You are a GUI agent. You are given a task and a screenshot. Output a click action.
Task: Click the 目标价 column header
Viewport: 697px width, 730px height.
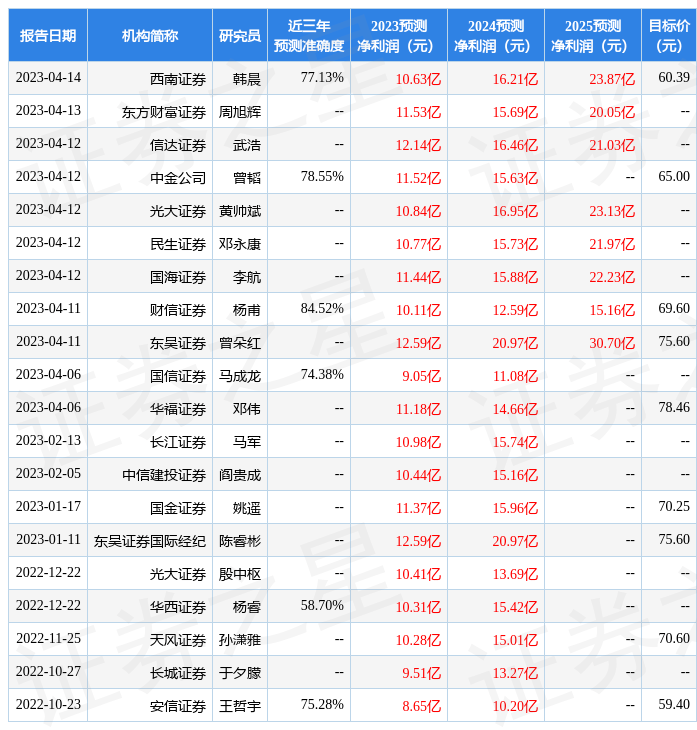tap(669, 36)
